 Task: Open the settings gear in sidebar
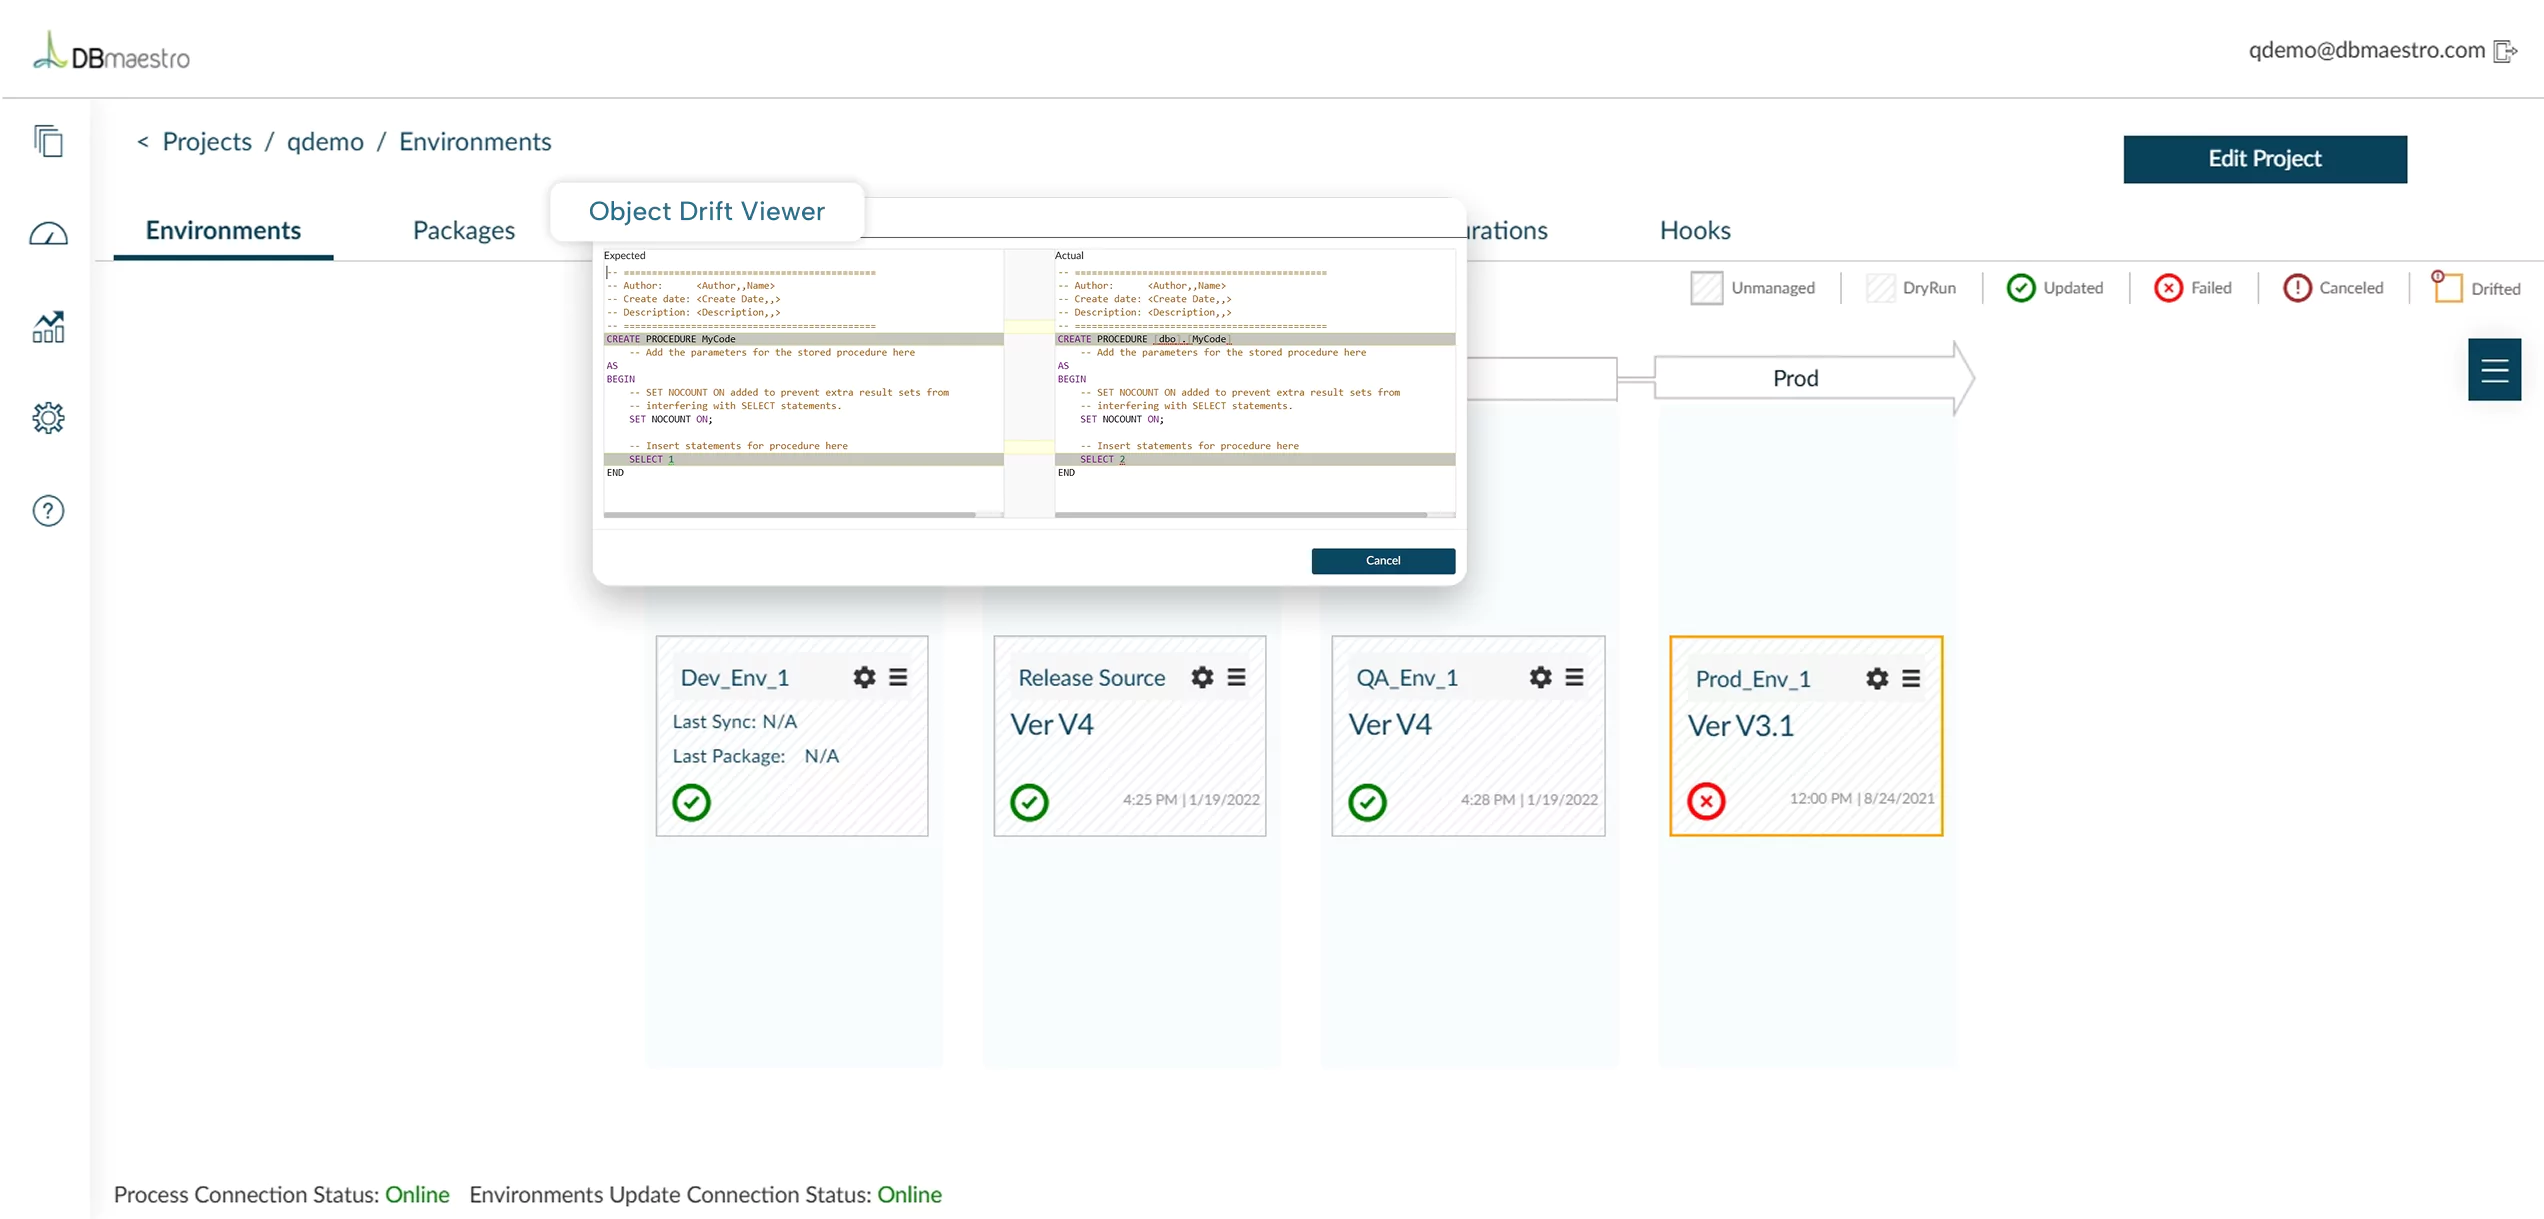48,418
